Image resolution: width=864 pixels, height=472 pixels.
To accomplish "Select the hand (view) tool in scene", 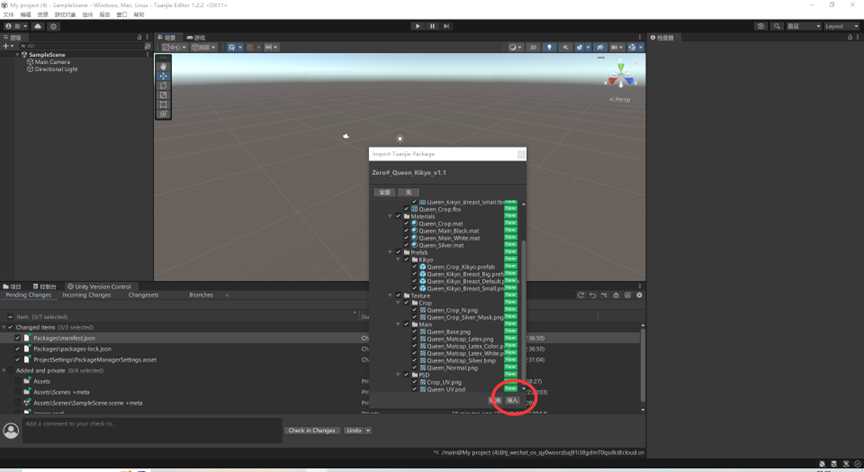I will tap(163, 66).
